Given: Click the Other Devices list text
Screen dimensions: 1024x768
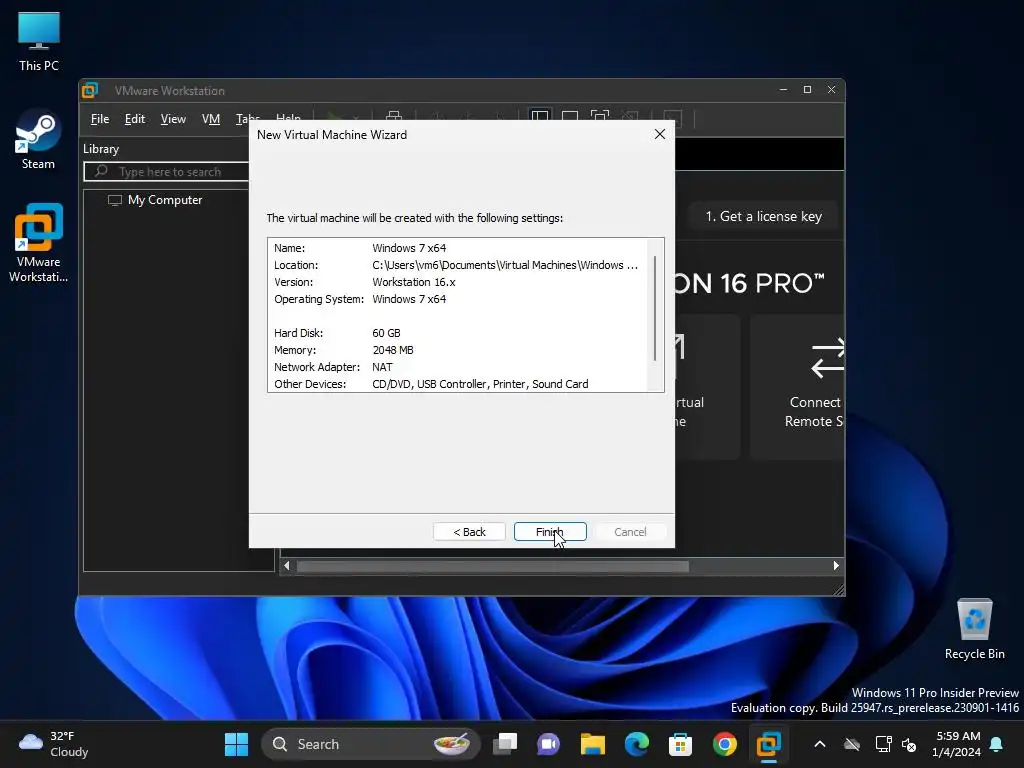Looking at the screenshot, I should coord(480,384).
